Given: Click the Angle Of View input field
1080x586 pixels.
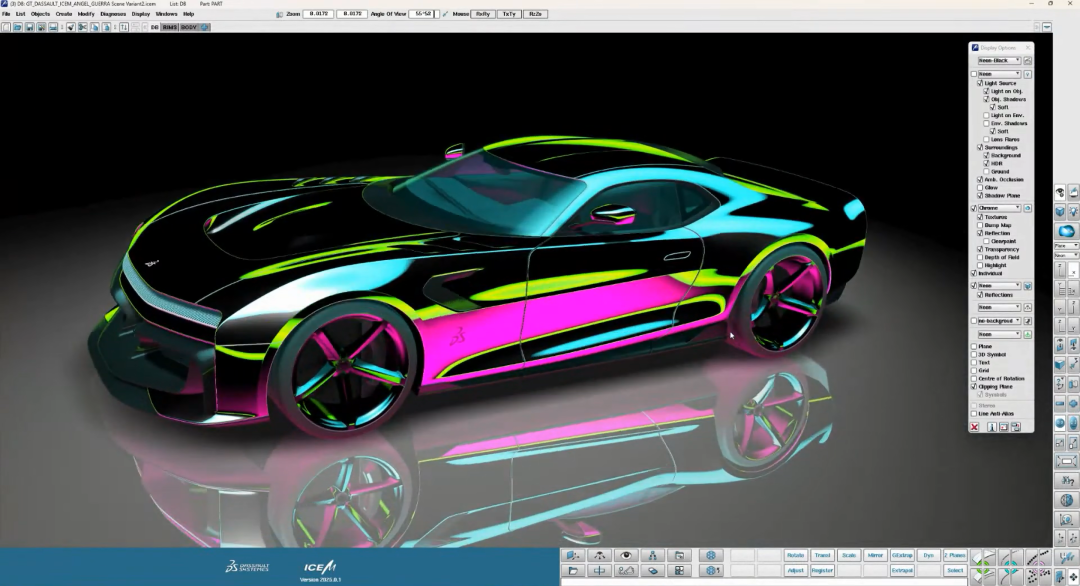Looking at the screenshot, I should pyautogui.click(x=423, y=14).
